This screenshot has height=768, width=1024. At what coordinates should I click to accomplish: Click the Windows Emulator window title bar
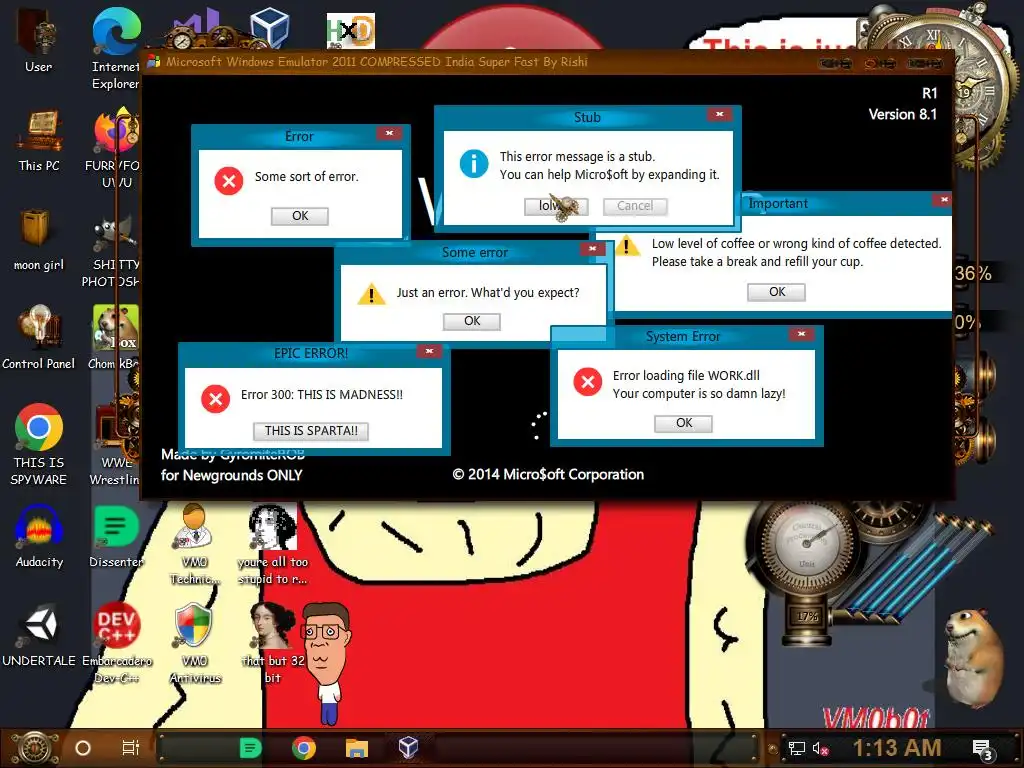[x=547, y=62]
